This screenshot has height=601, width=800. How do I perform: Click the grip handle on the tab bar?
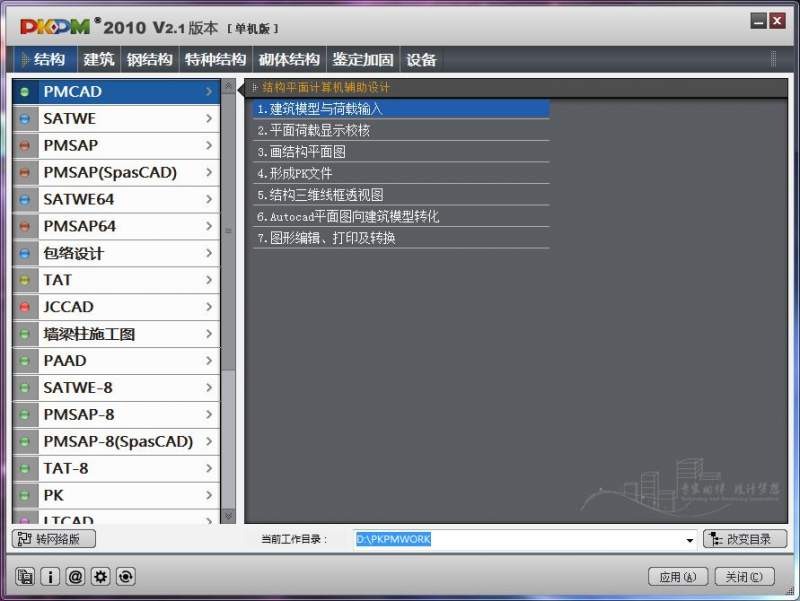(x=773, y=59)
